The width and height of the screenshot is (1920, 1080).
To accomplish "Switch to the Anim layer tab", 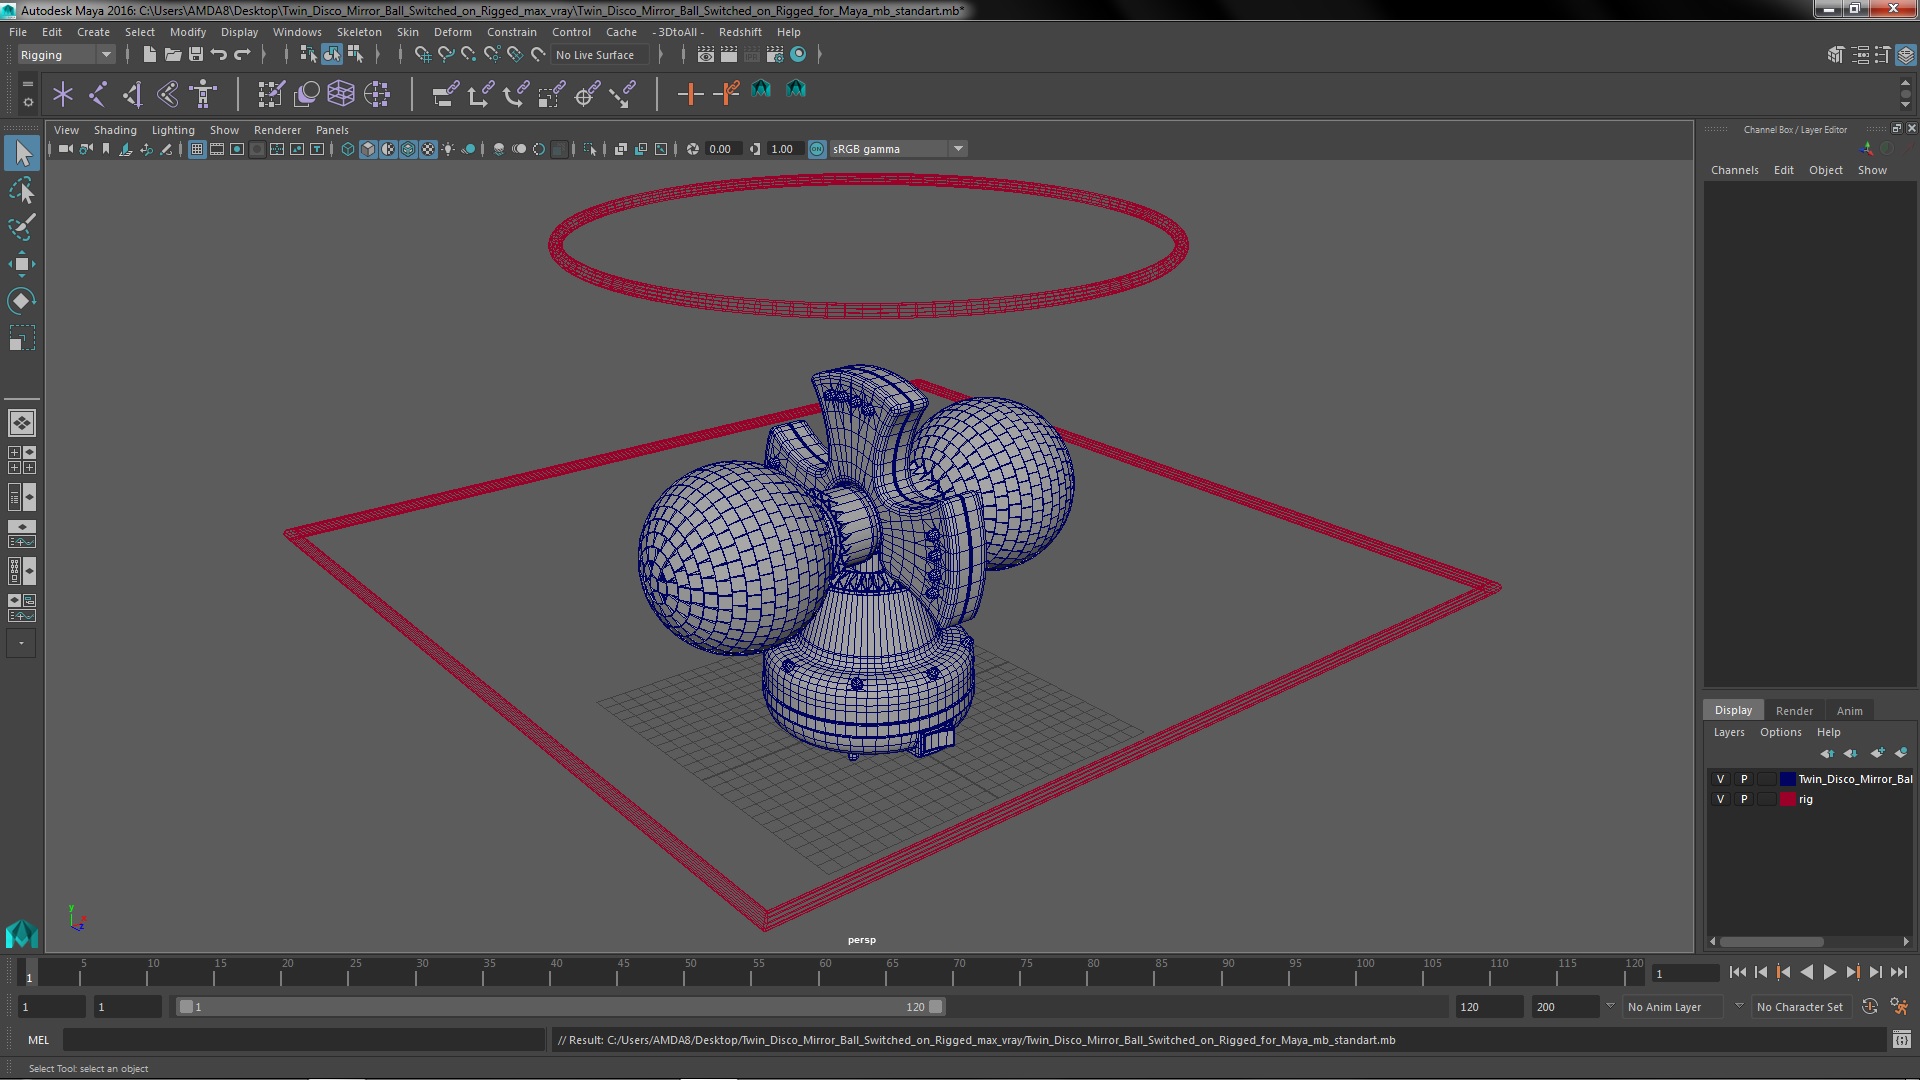I will pos(1849,711).
